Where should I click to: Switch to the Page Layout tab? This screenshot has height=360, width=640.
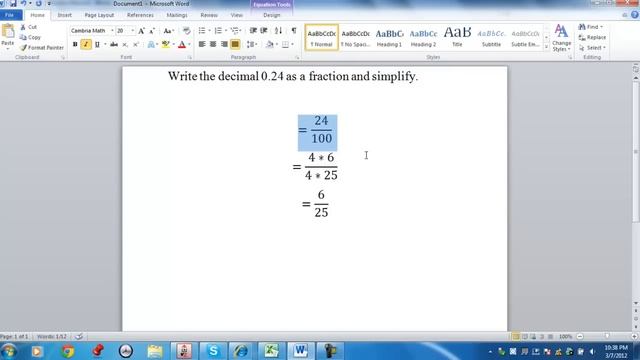(99, 15)
